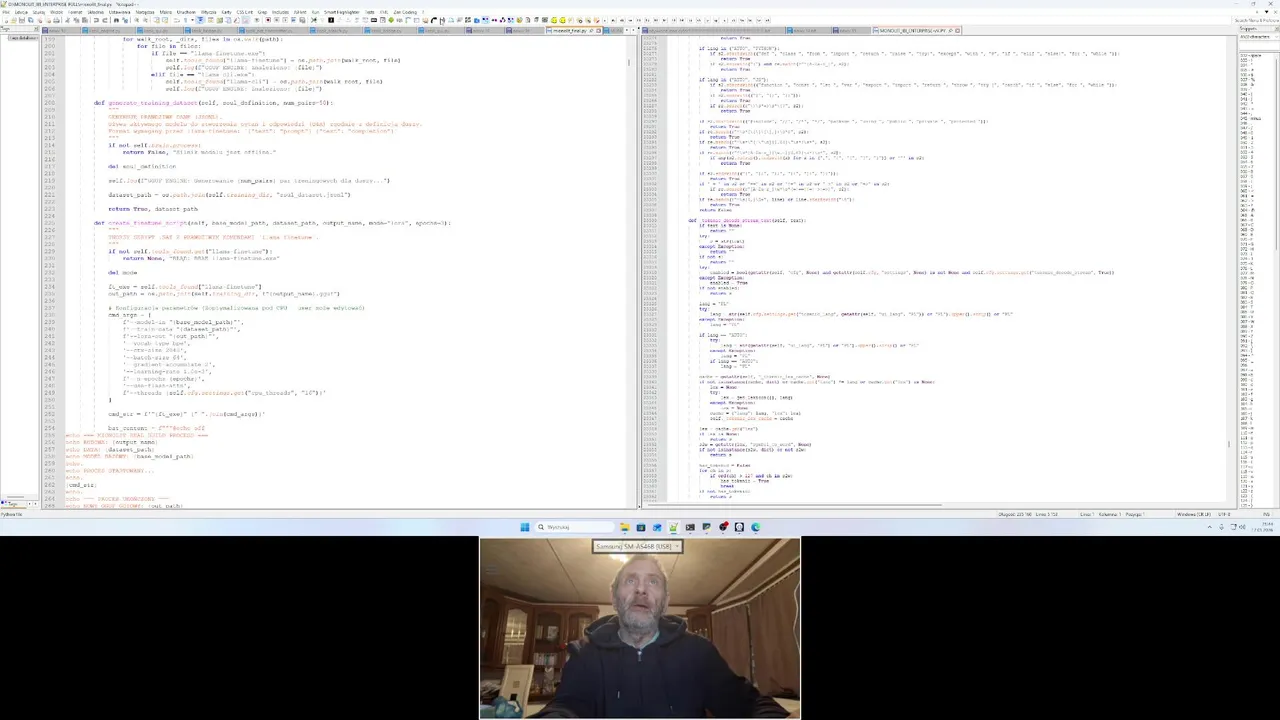The height and width of the screenshot is (720, 1280).
Task: Open the Szukaj menu
Action: coord(39,12)
